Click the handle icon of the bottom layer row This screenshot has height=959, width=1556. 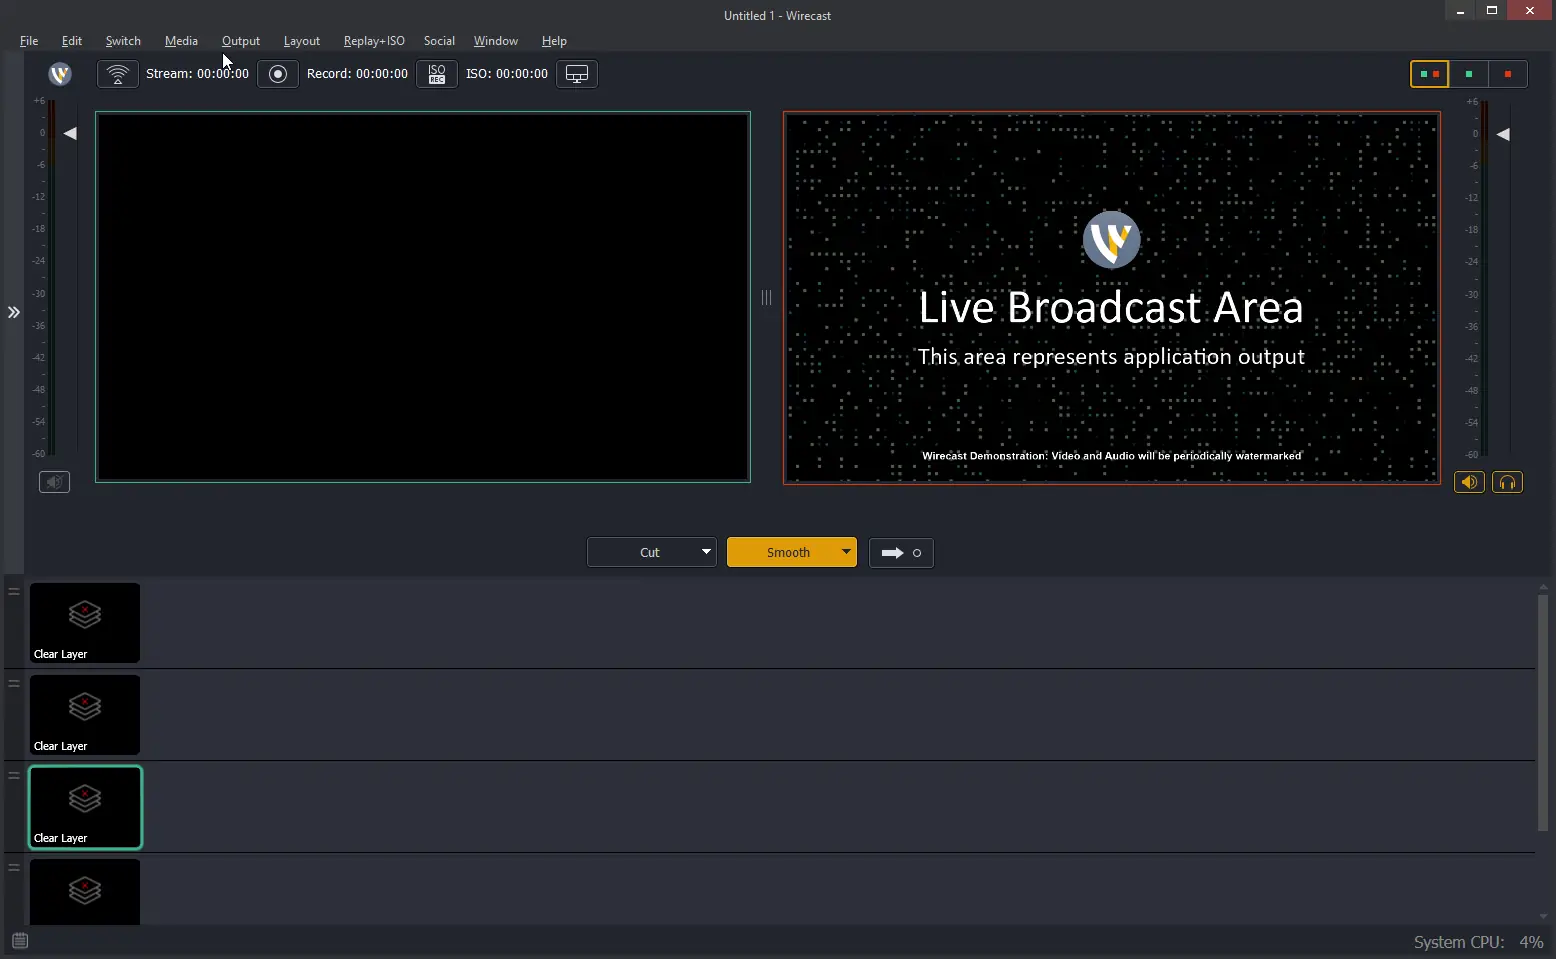(14, 867)
